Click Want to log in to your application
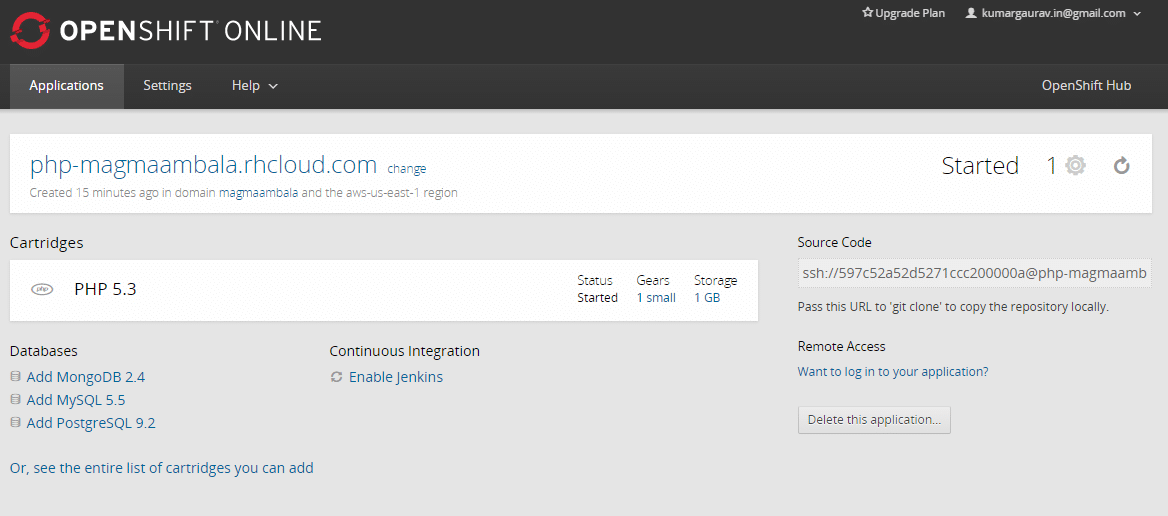This screenshot has height=516, width=1168. tap(893, 371)
